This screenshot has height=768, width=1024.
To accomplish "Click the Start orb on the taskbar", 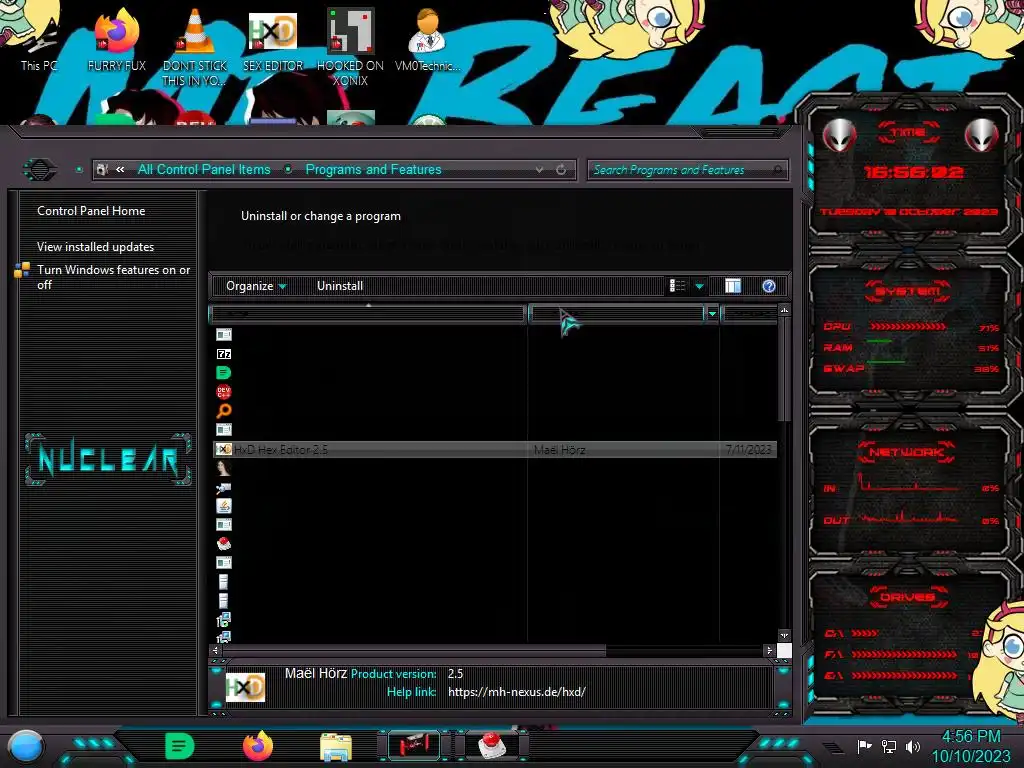I will pos(26,746).
